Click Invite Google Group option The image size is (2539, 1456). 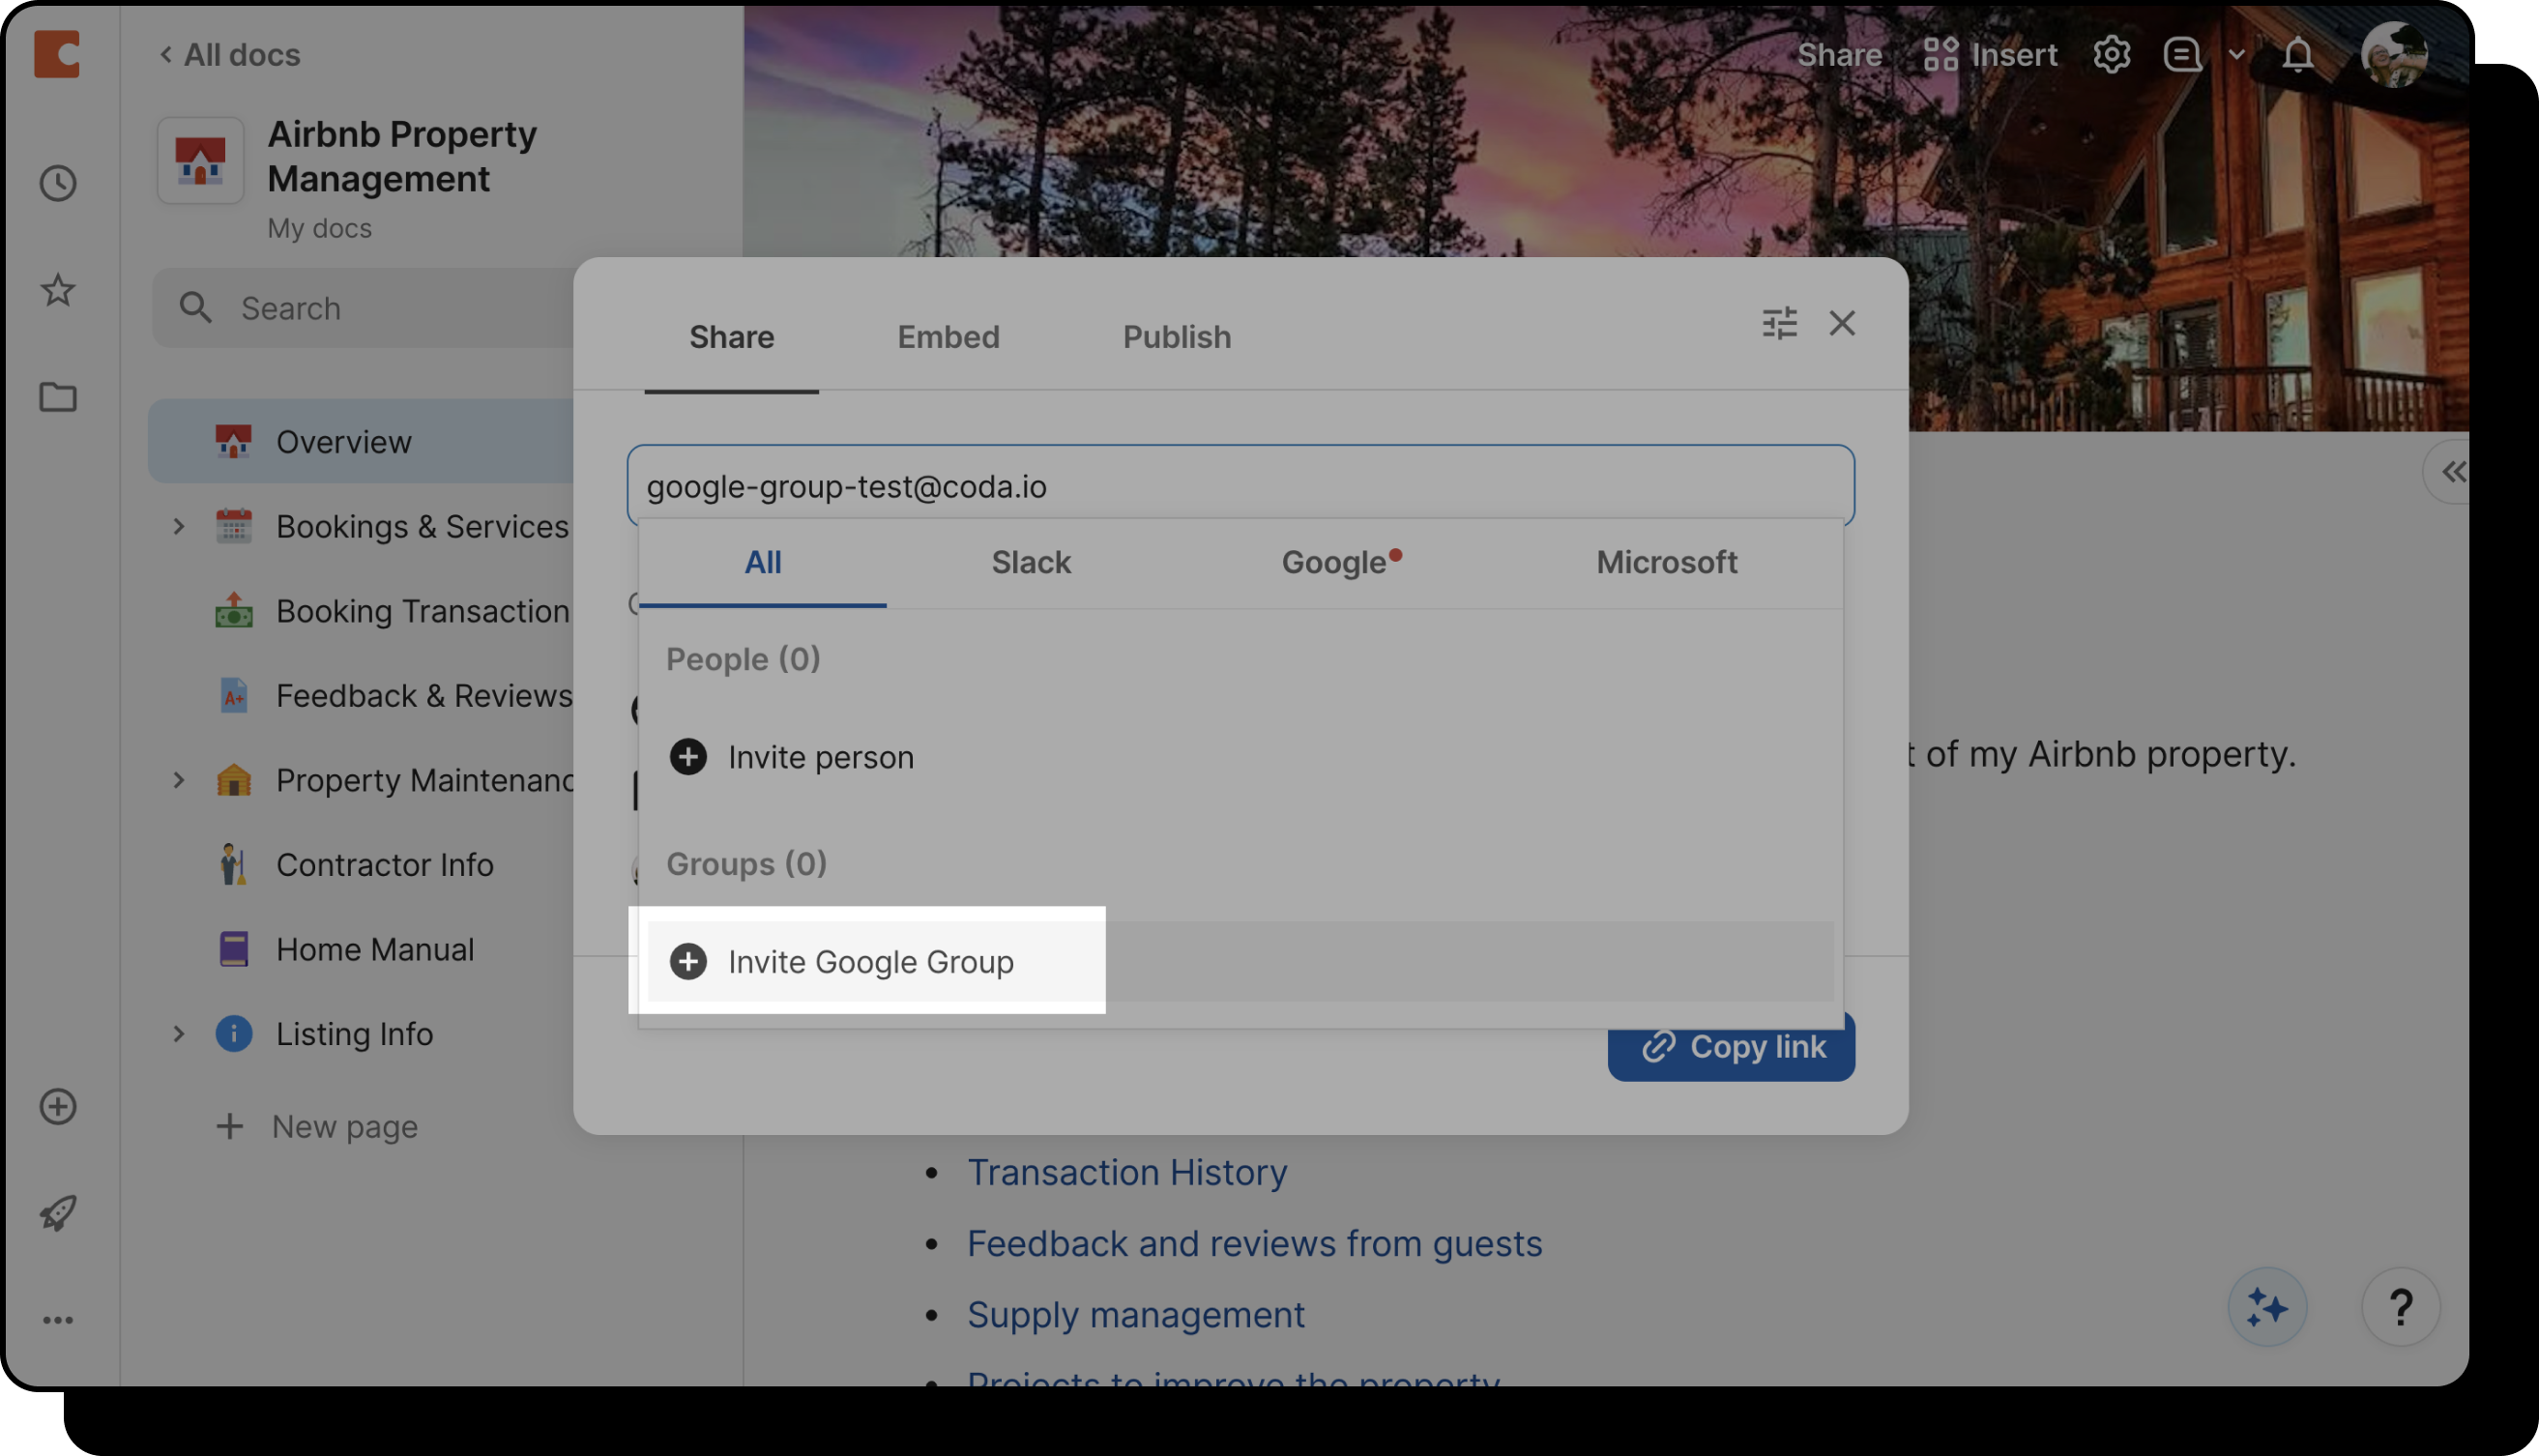click(869, 961)
